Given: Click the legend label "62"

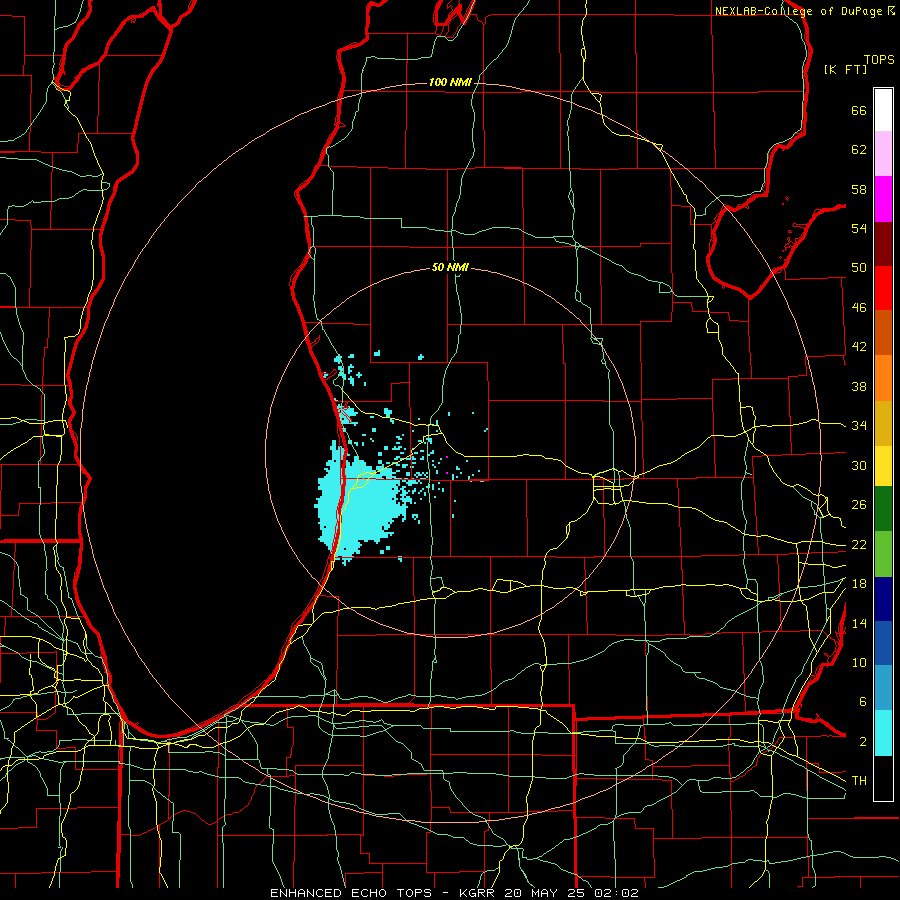Looking at the screenshot, I should pyautogui.click(x=859, y=150).
